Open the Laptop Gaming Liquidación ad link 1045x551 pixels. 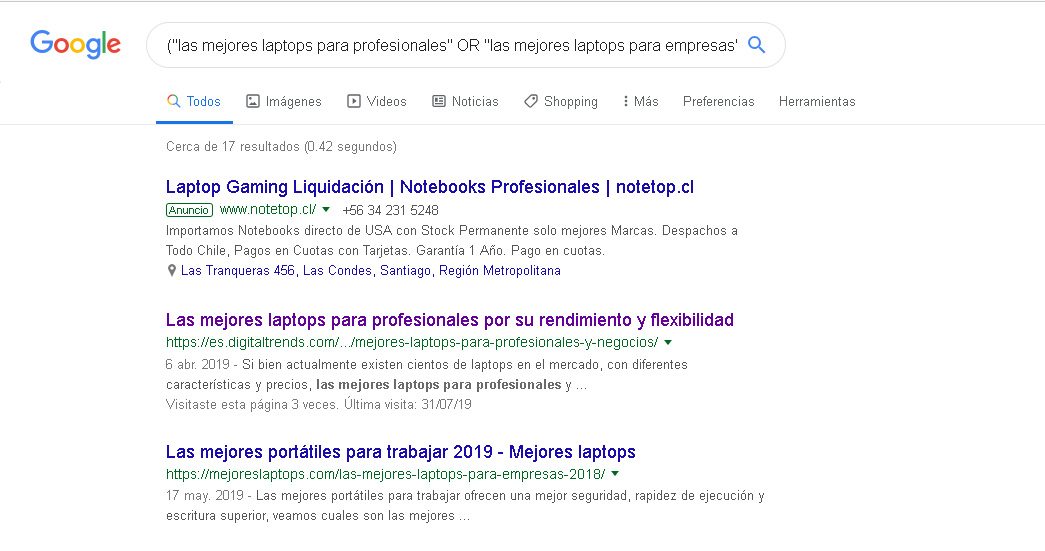[429, 187]
